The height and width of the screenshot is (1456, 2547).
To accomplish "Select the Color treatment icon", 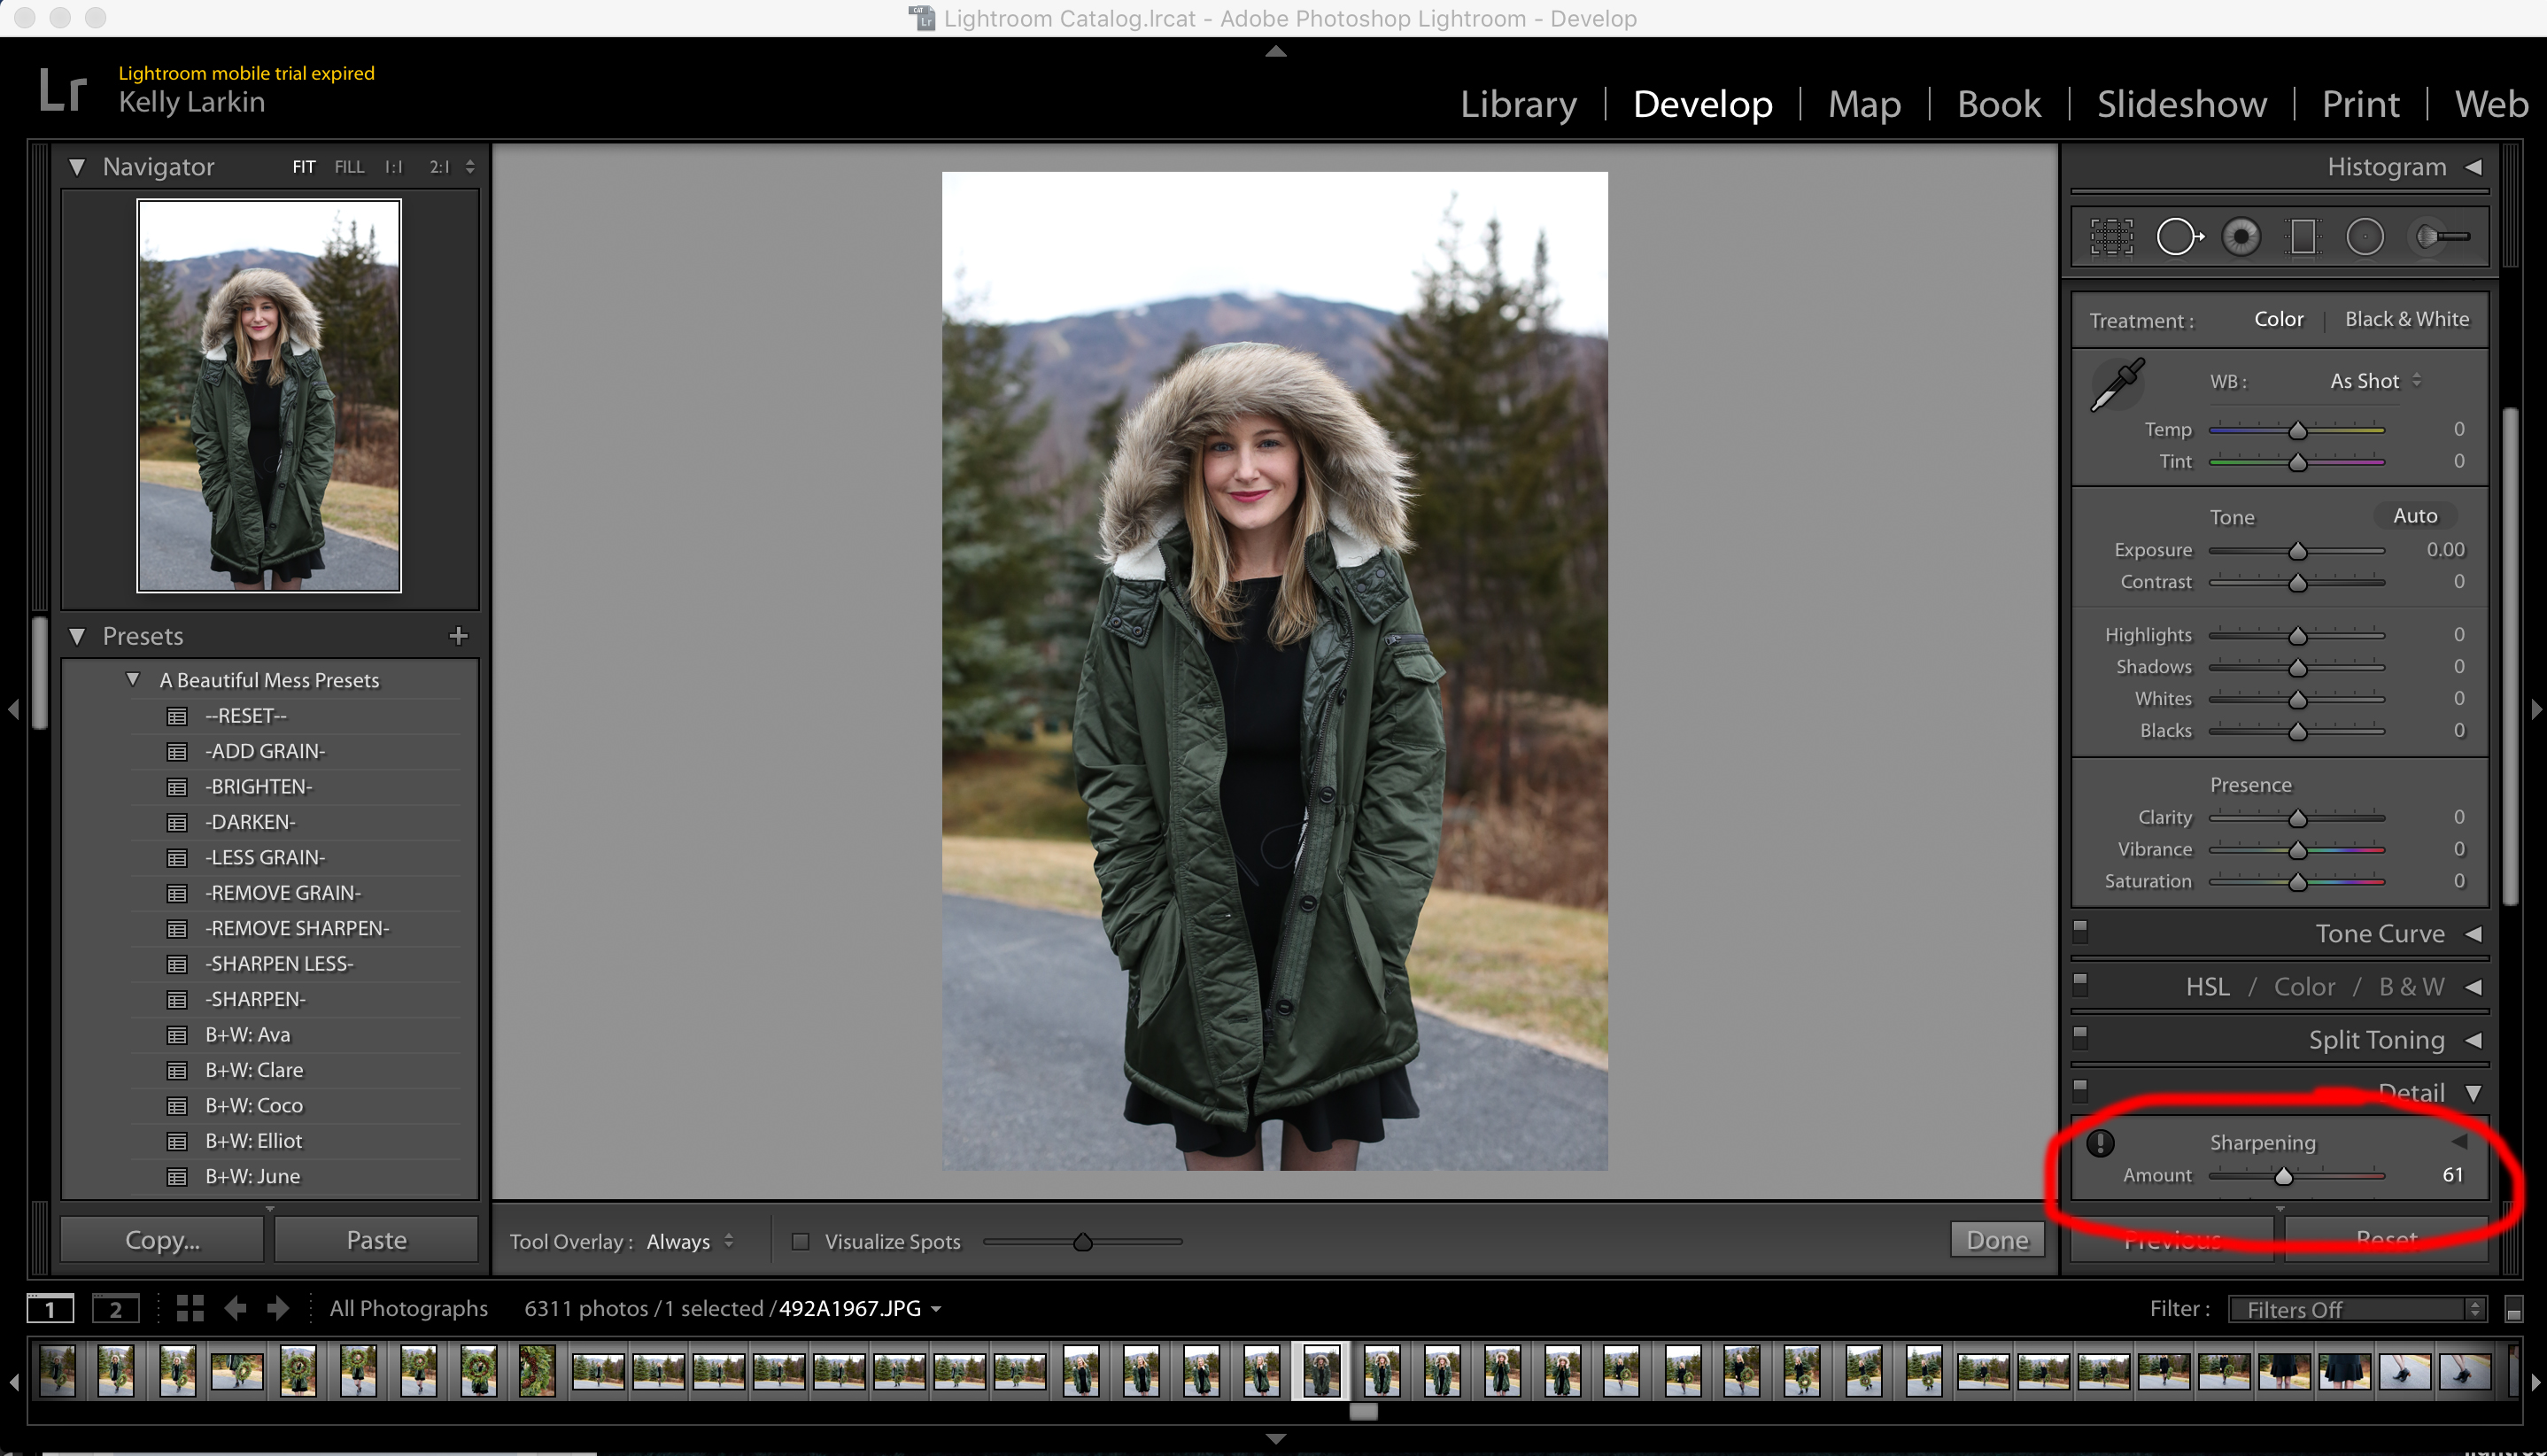I will point(2280,319).
